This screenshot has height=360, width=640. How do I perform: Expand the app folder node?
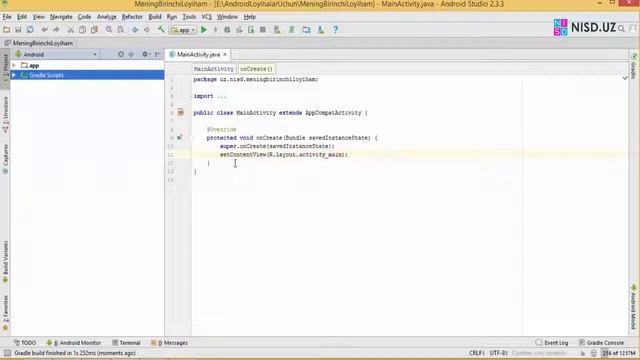(14, 65)
